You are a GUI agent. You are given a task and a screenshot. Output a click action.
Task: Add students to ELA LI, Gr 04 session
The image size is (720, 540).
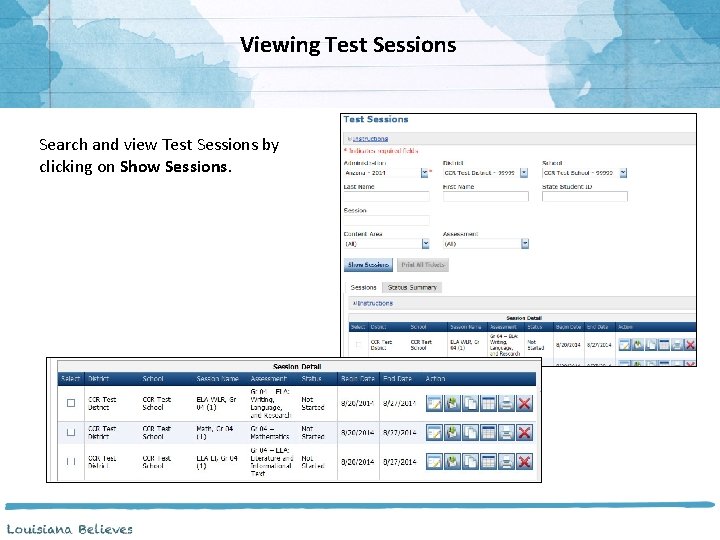[452, 461]
